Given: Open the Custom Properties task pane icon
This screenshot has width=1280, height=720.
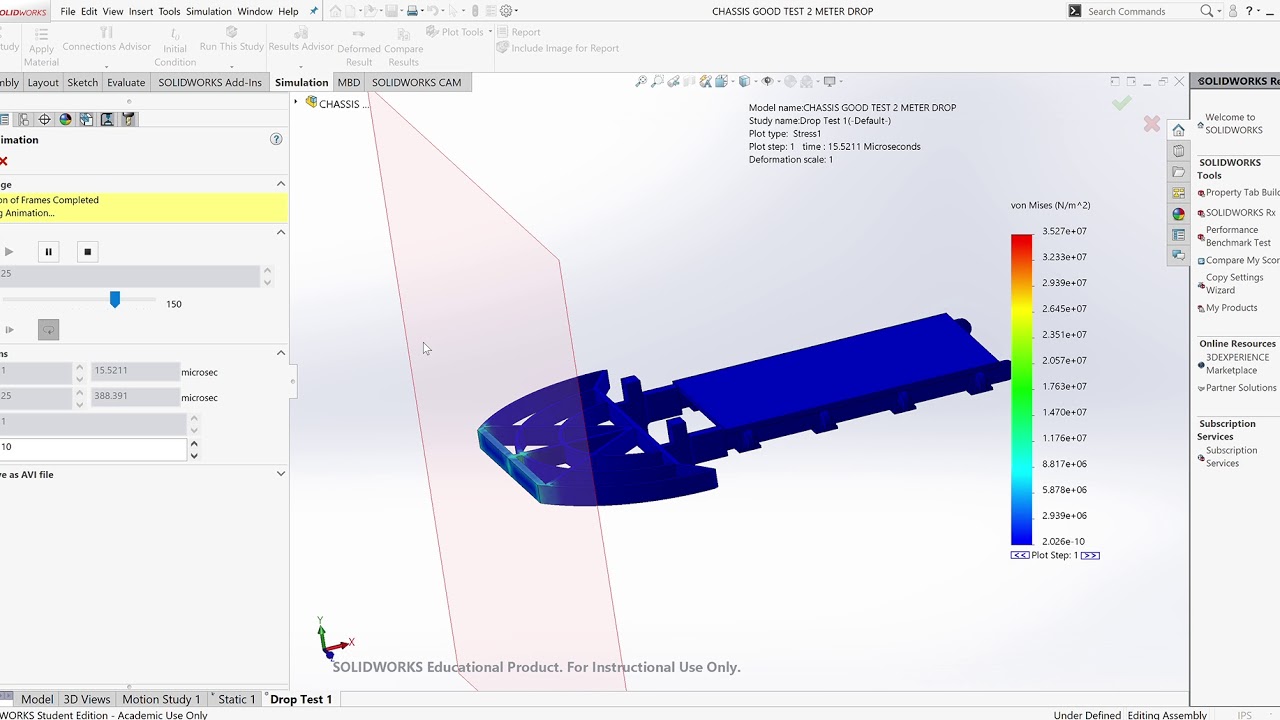Looking at the screenshot, I should pos(1178,235).
